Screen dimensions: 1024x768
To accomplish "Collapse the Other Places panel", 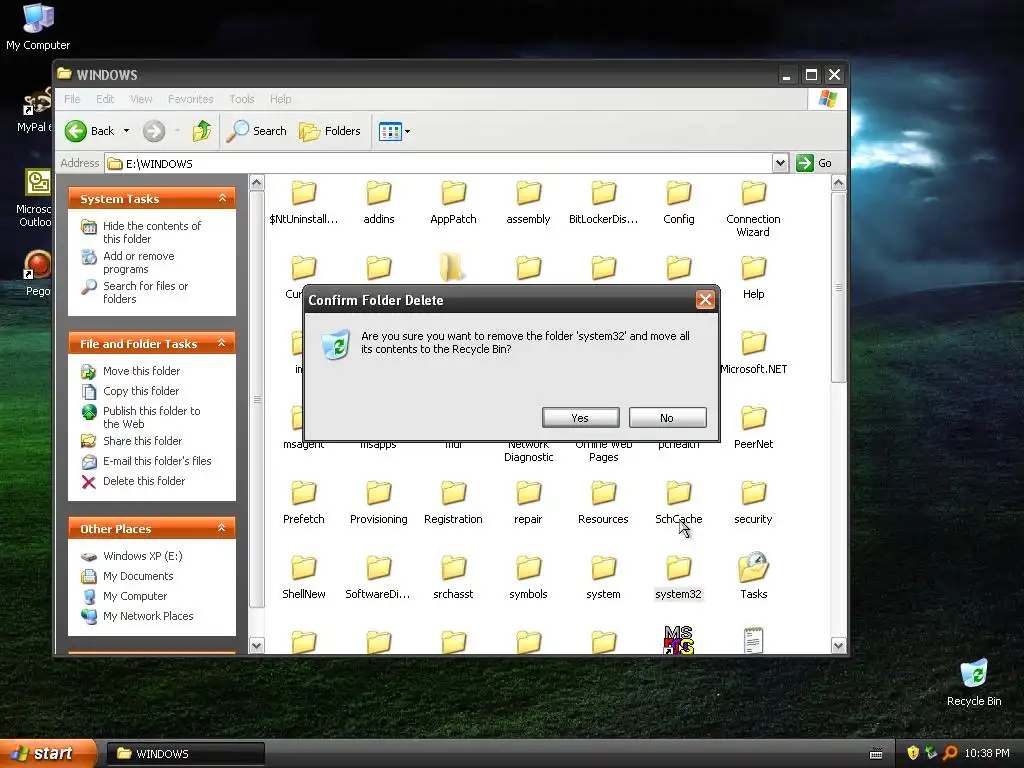I will tap(222, 528).
